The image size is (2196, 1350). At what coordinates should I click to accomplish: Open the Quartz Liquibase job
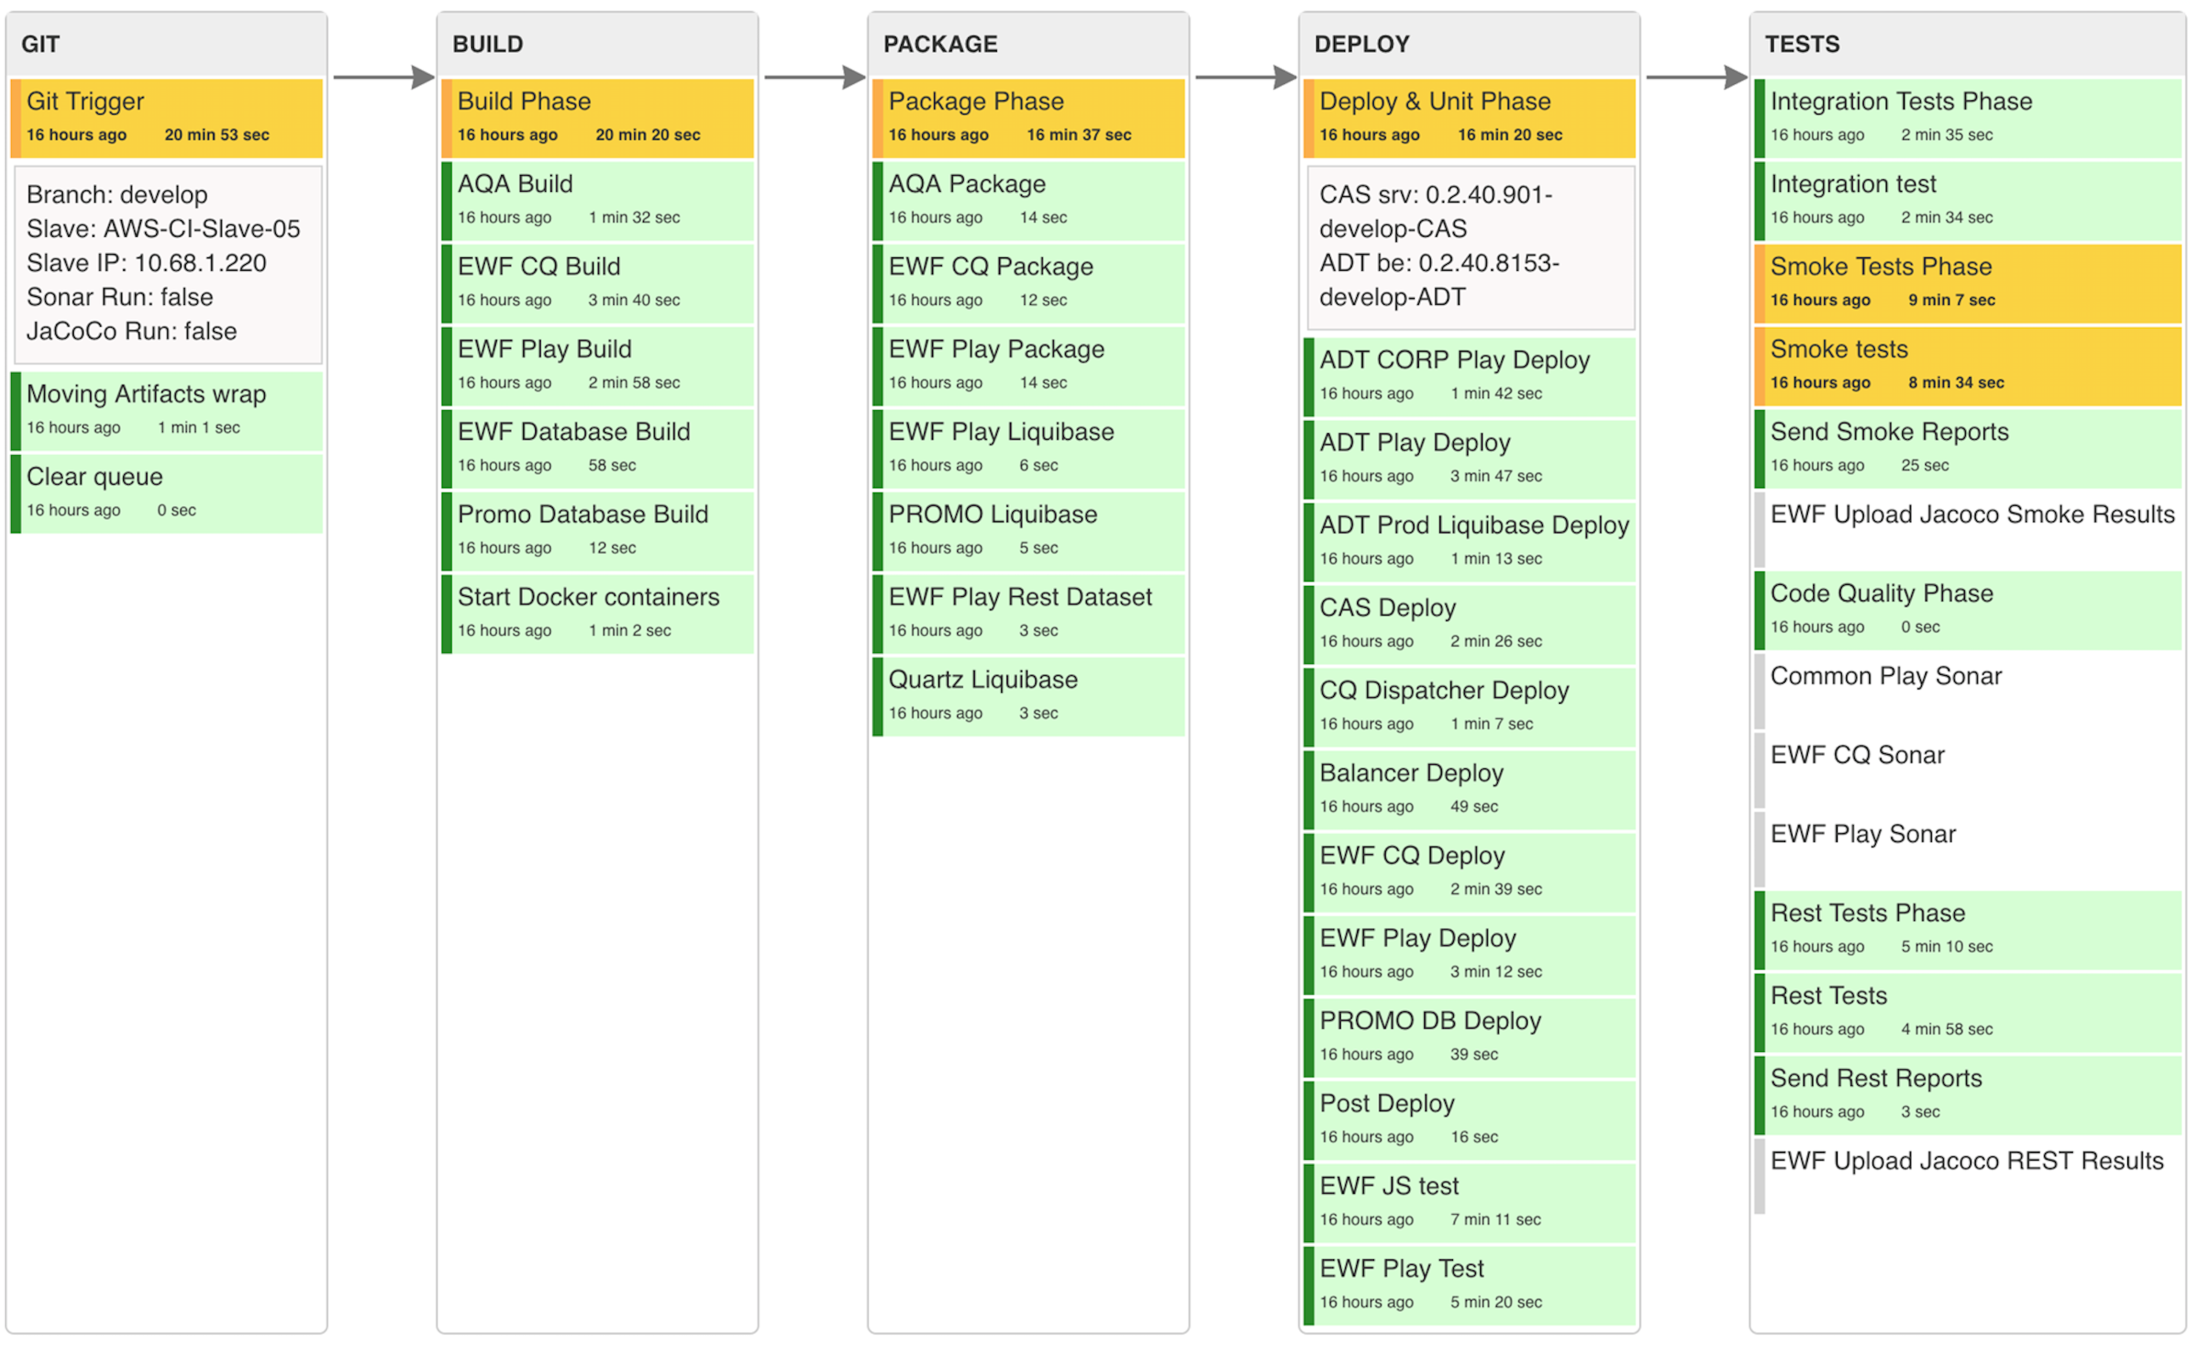click(x=982, y=680)
